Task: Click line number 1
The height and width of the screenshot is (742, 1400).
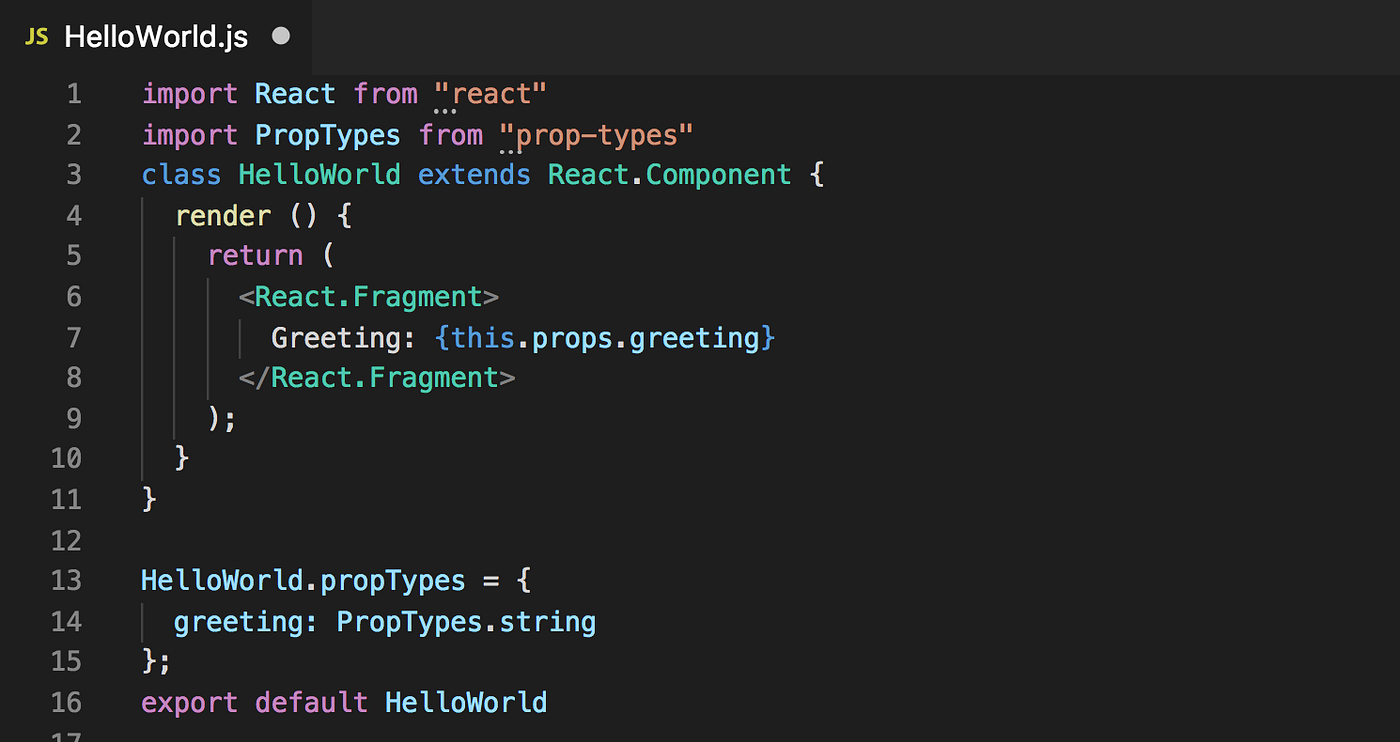Action: tap(73, 93)
